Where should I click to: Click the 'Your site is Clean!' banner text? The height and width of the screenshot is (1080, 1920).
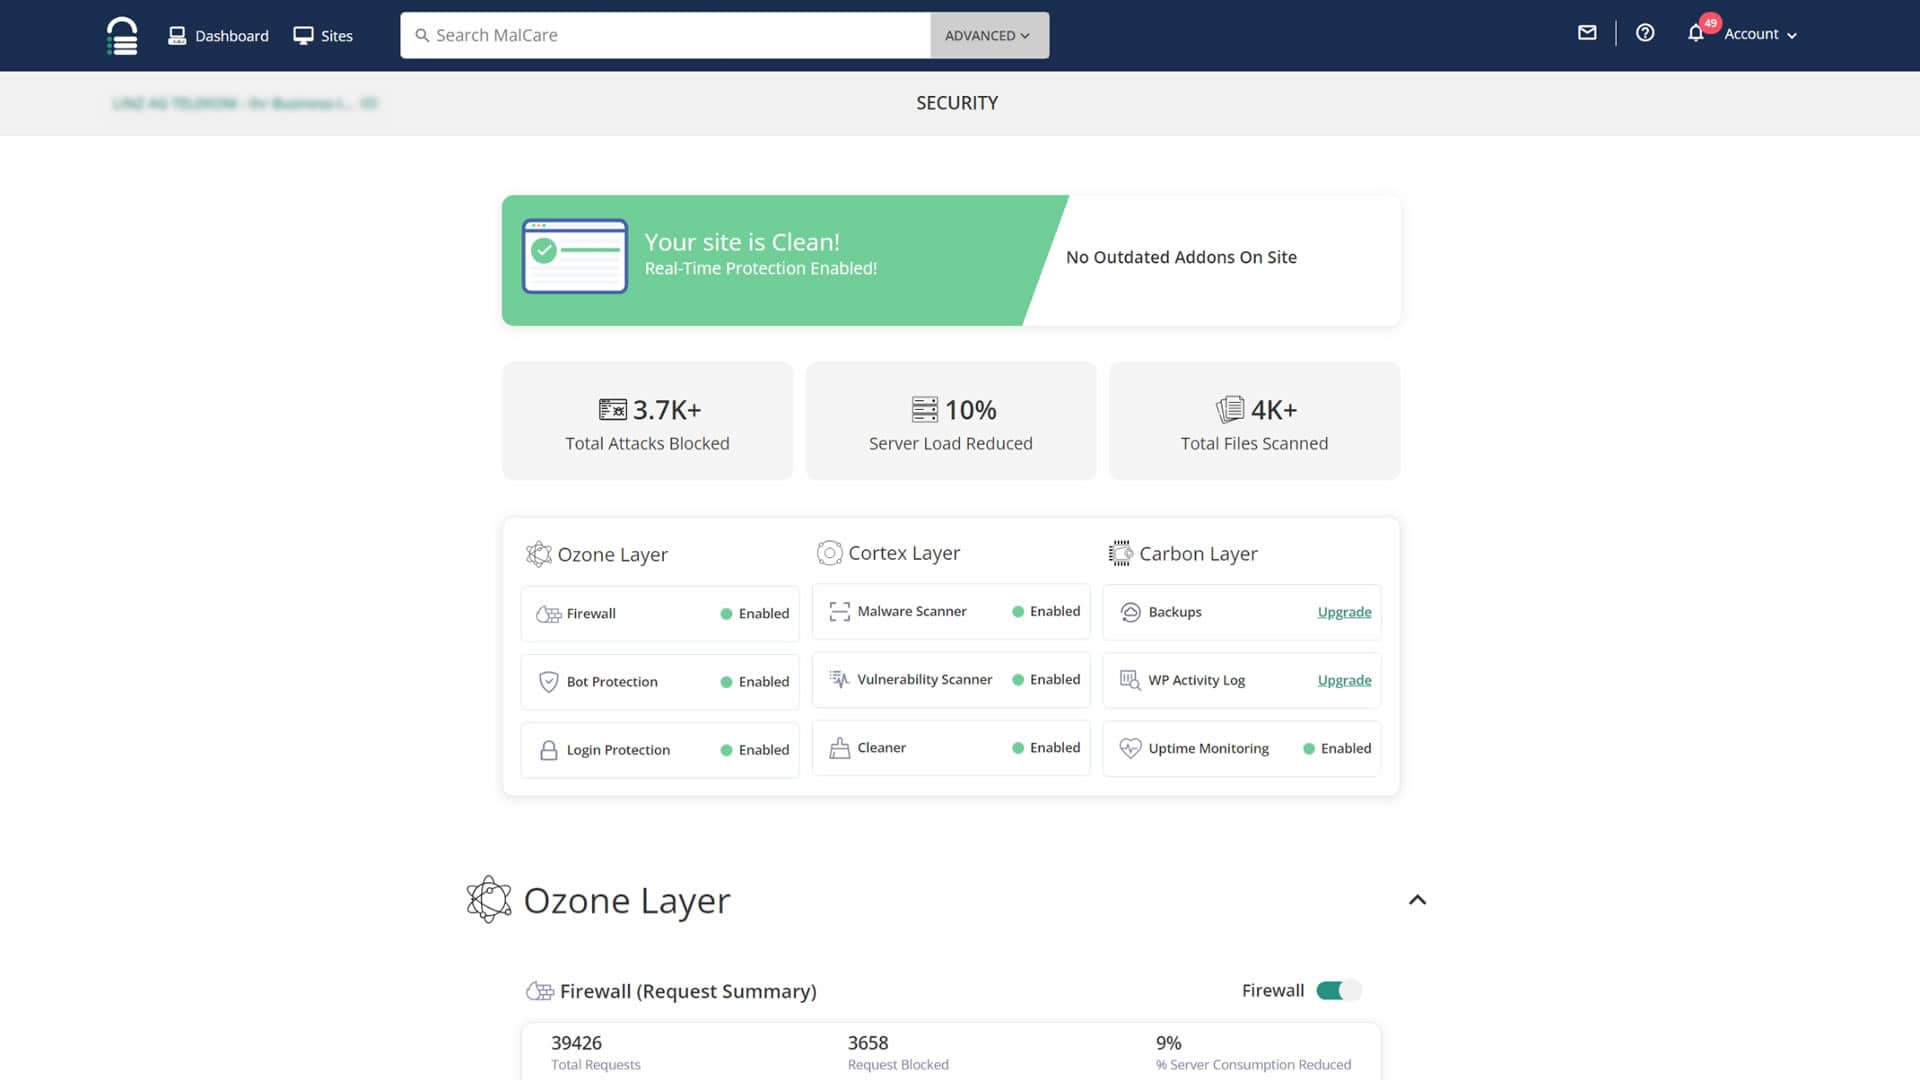[742, 242]
